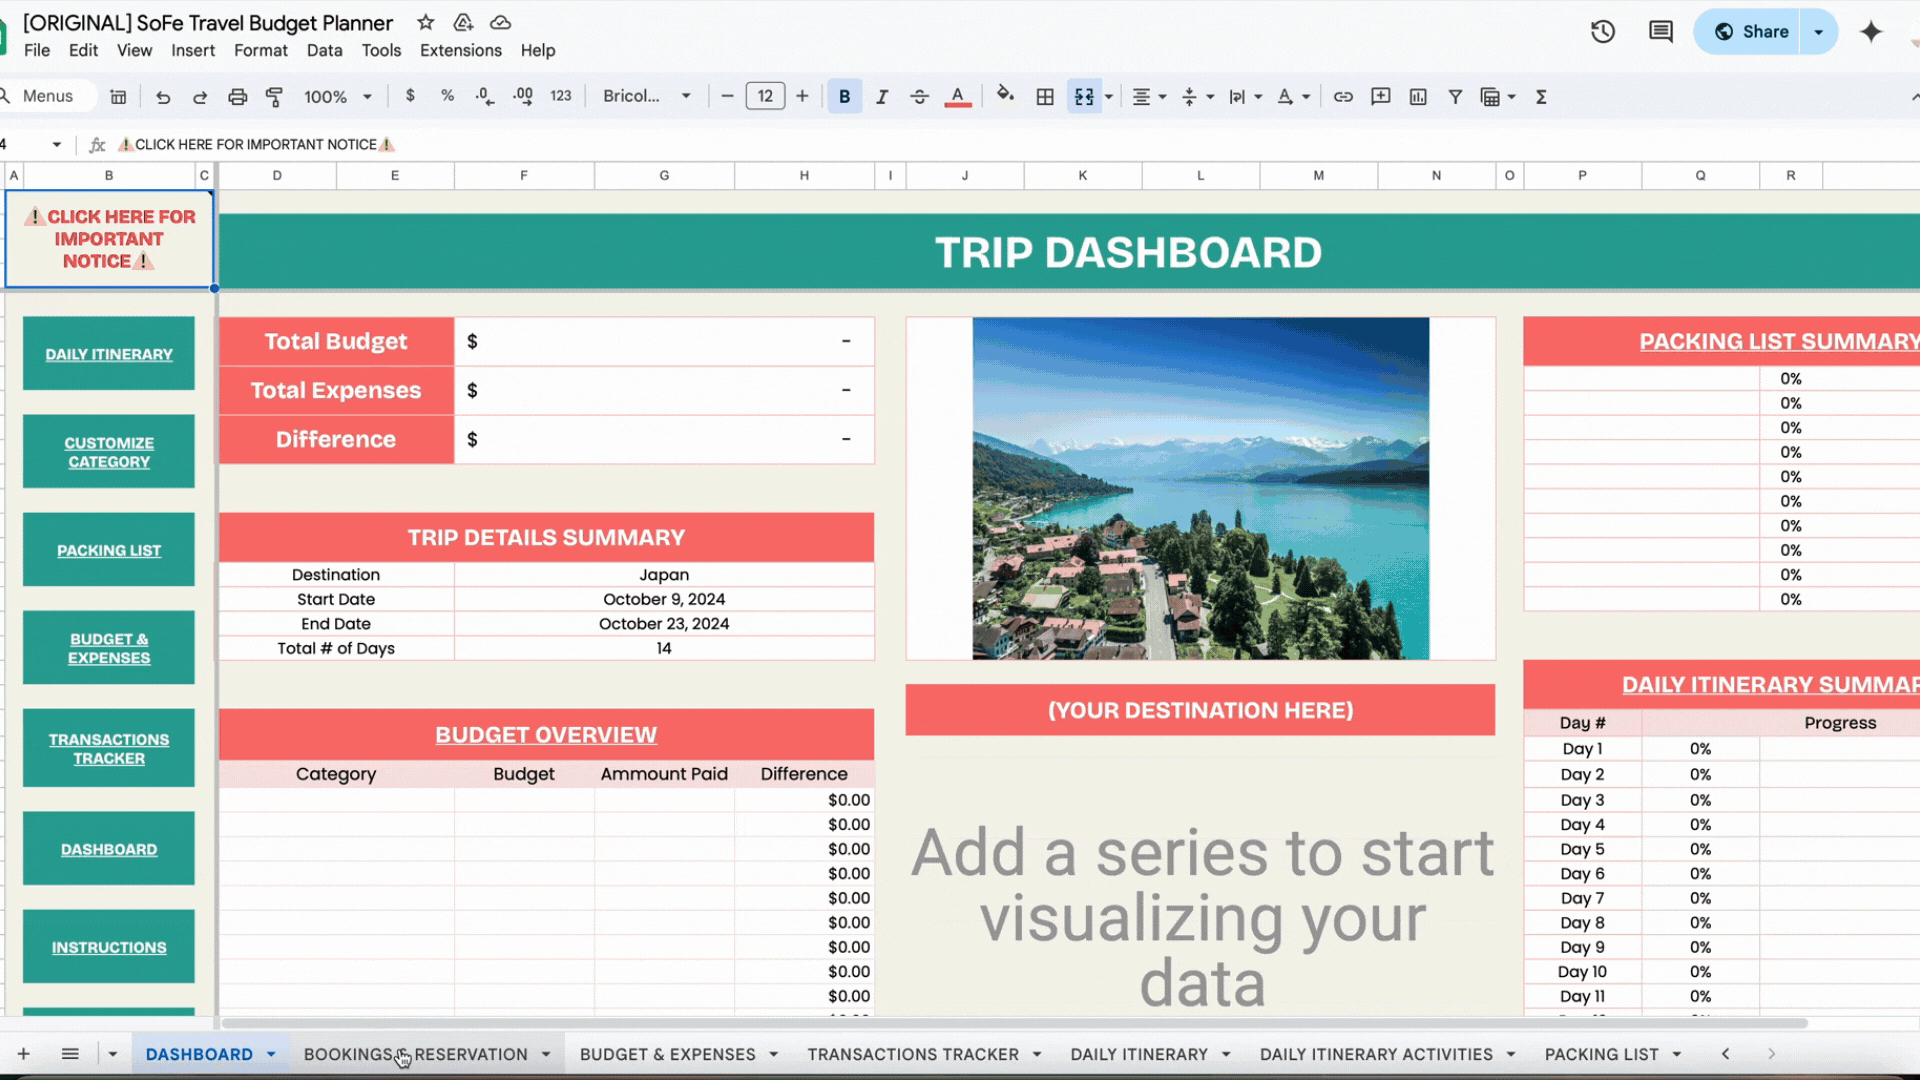Screen dimensions: 1920x1080
Task: Click the font size input field
Action: (765, 96)
